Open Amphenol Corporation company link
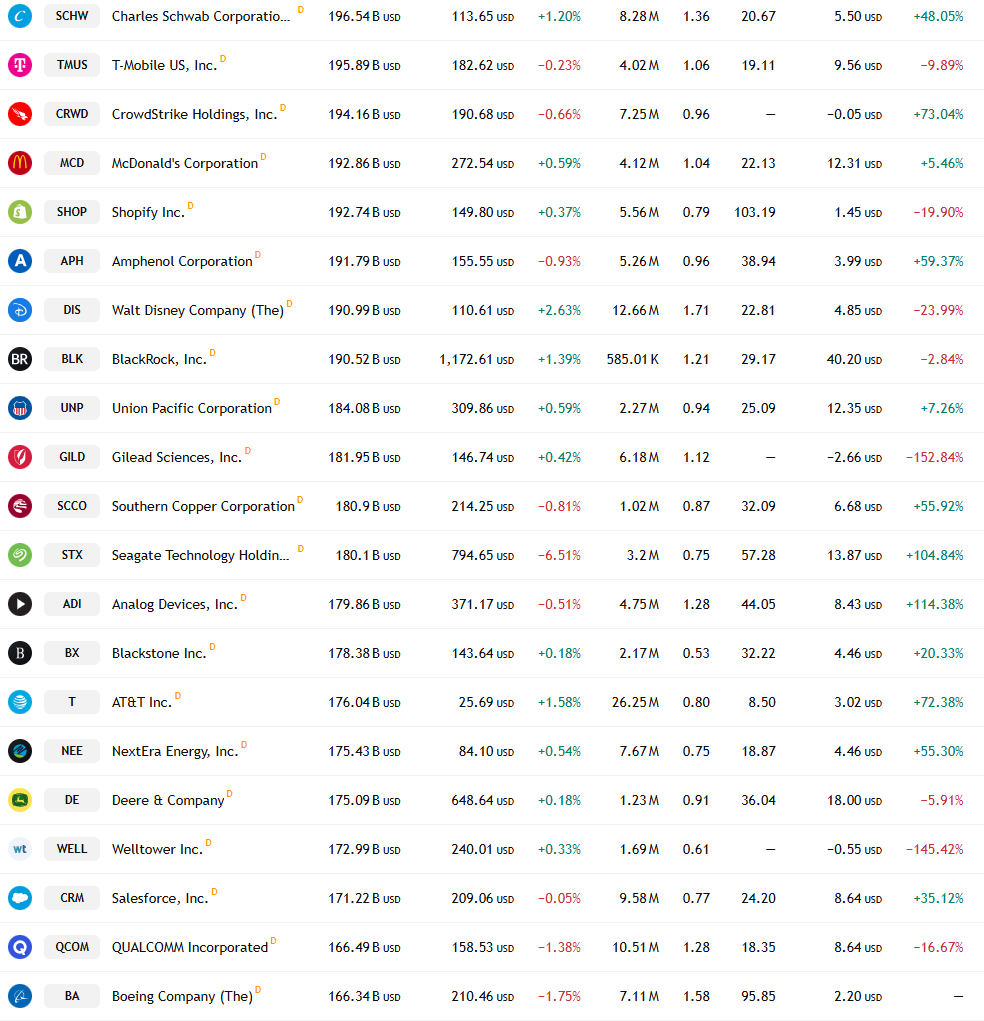Screen dimensions: 984x1021 (x=182, y=261)
